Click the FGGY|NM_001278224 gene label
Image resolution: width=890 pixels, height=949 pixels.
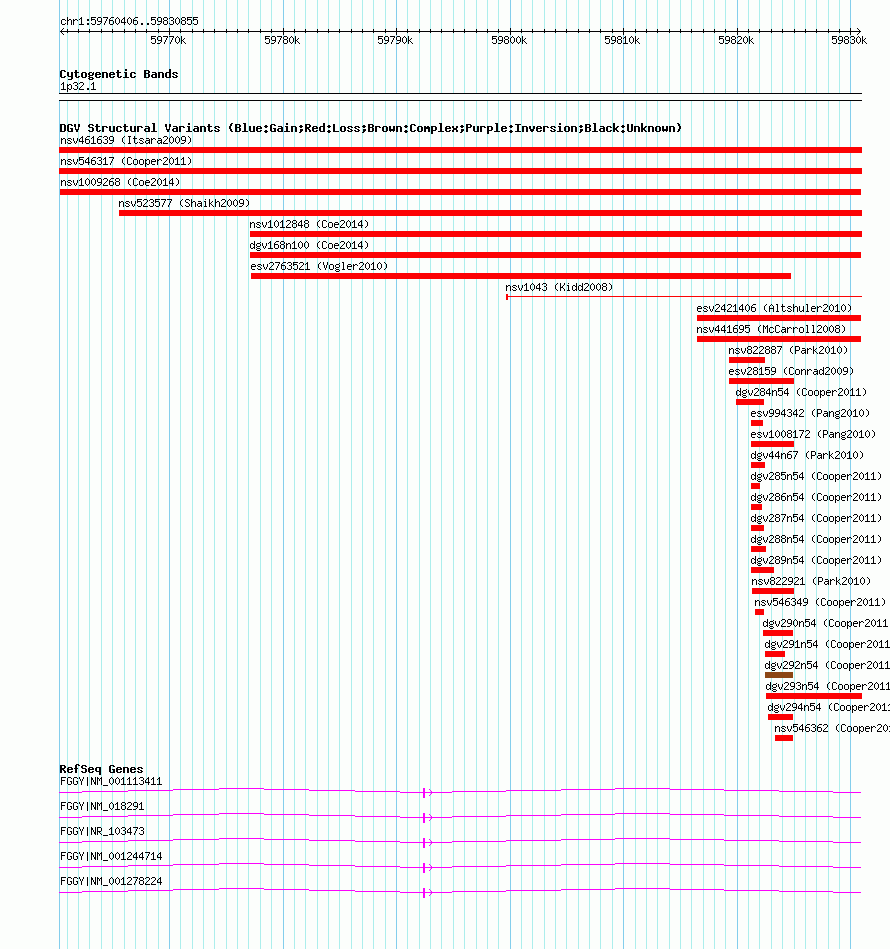click(111, 881)
